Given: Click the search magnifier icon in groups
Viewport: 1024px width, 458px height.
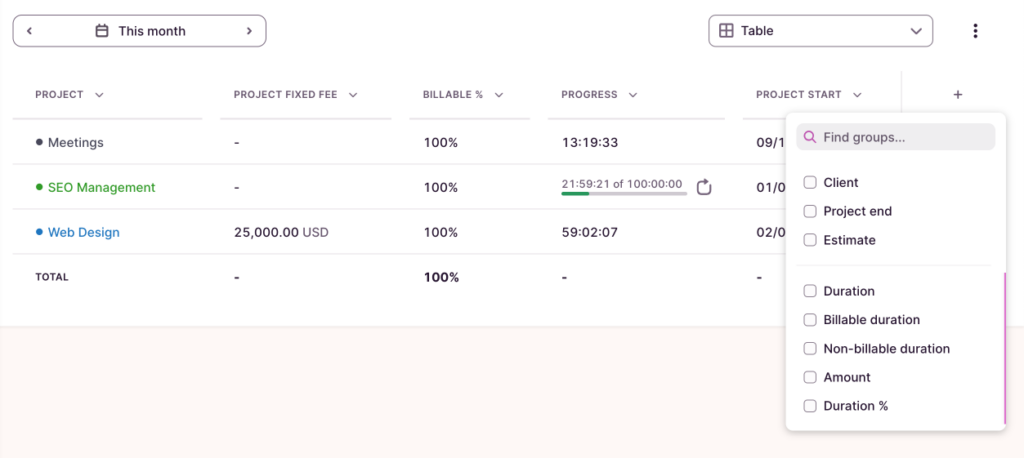Looking at the screenshot, I should tap(811, 137).
